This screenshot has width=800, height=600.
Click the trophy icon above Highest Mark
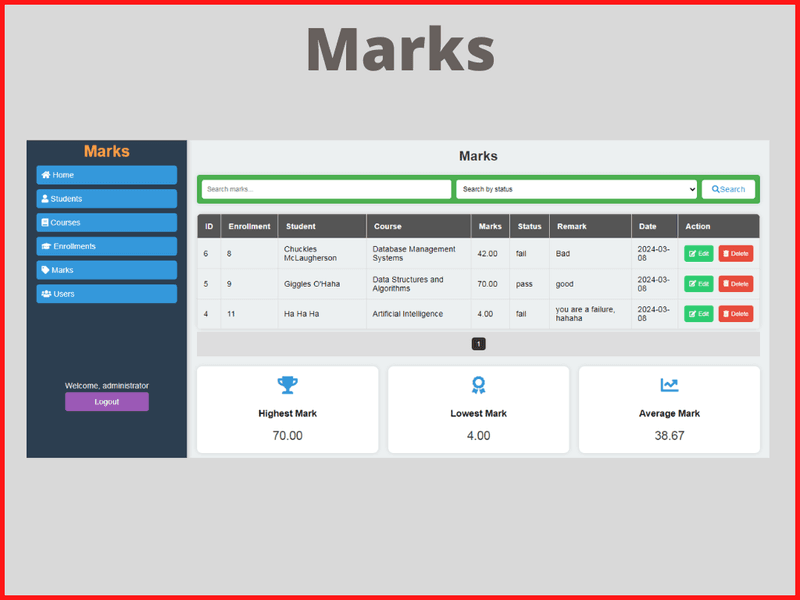point(288,385)
